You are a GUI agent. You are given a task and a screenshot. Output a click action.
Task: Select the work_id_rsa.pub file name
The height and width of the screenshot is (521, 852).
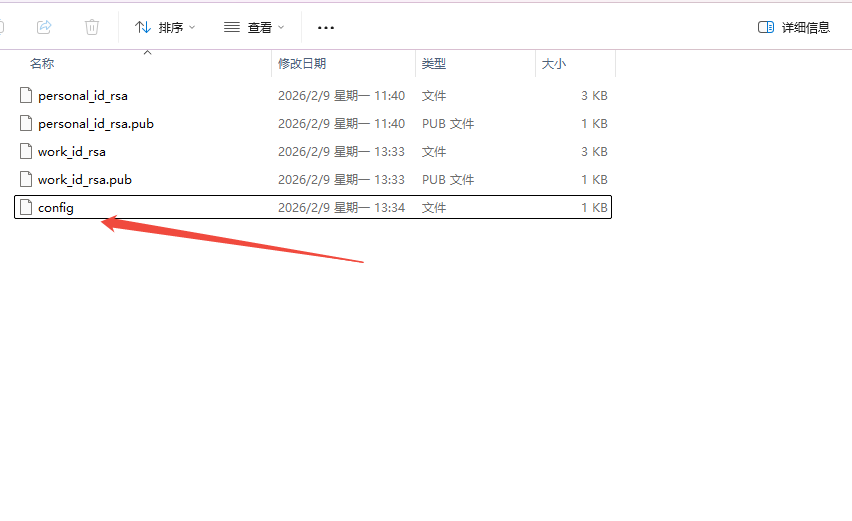point(85,180)
